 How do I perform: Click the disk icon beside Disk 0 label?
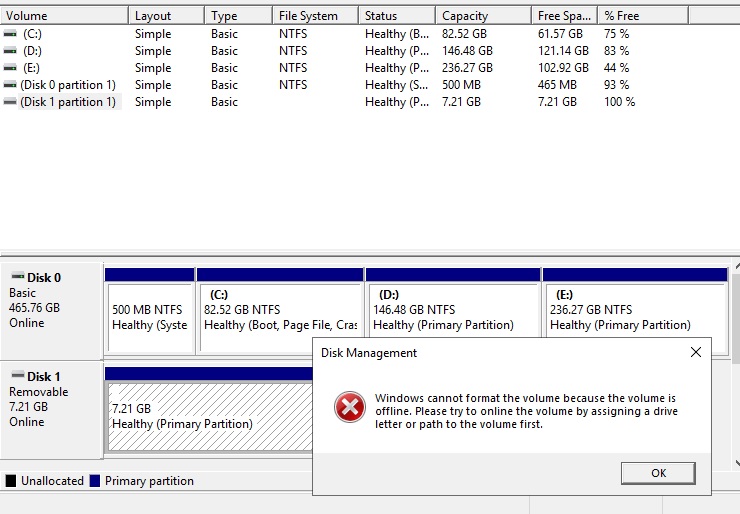click(18, 276)
